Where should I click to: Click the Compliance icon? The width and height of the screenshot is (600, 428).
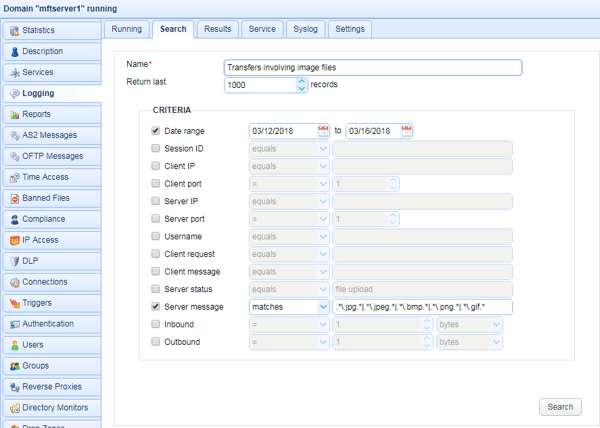pos(15,220)
